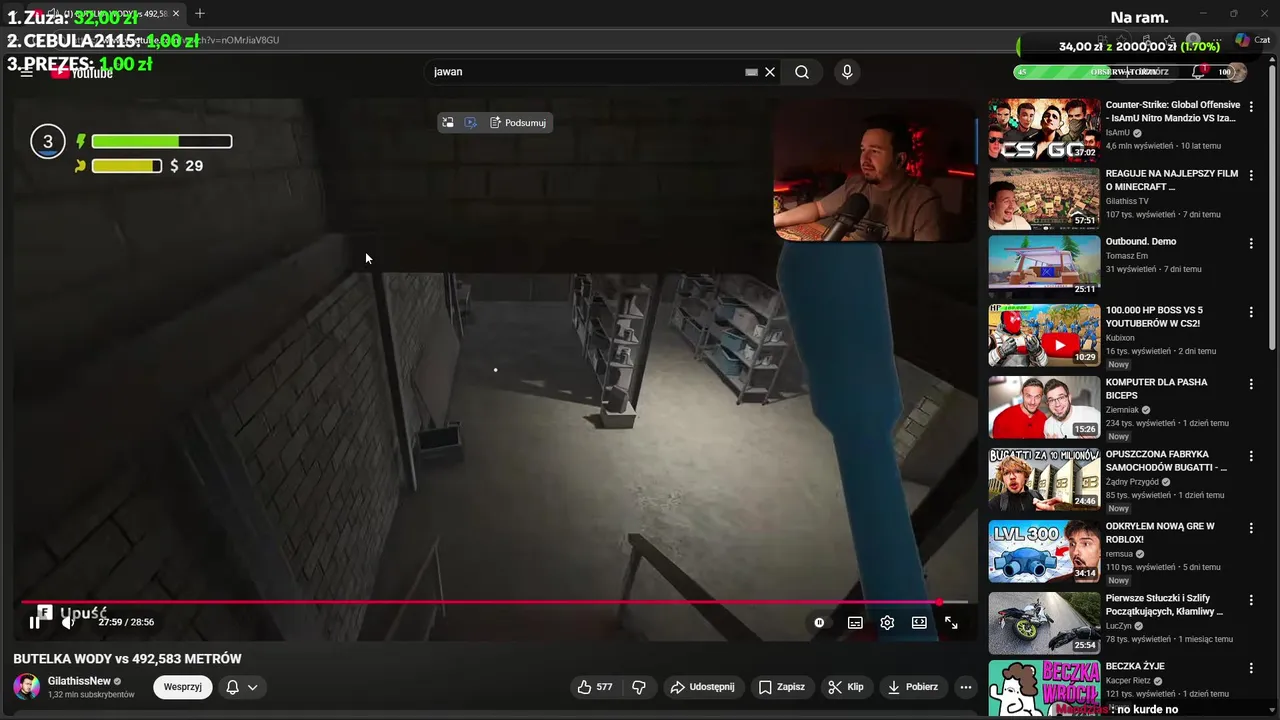Open the BECZKA ŻYJE video title
Screen dimensions: 1280x720
pos(1135,666)
